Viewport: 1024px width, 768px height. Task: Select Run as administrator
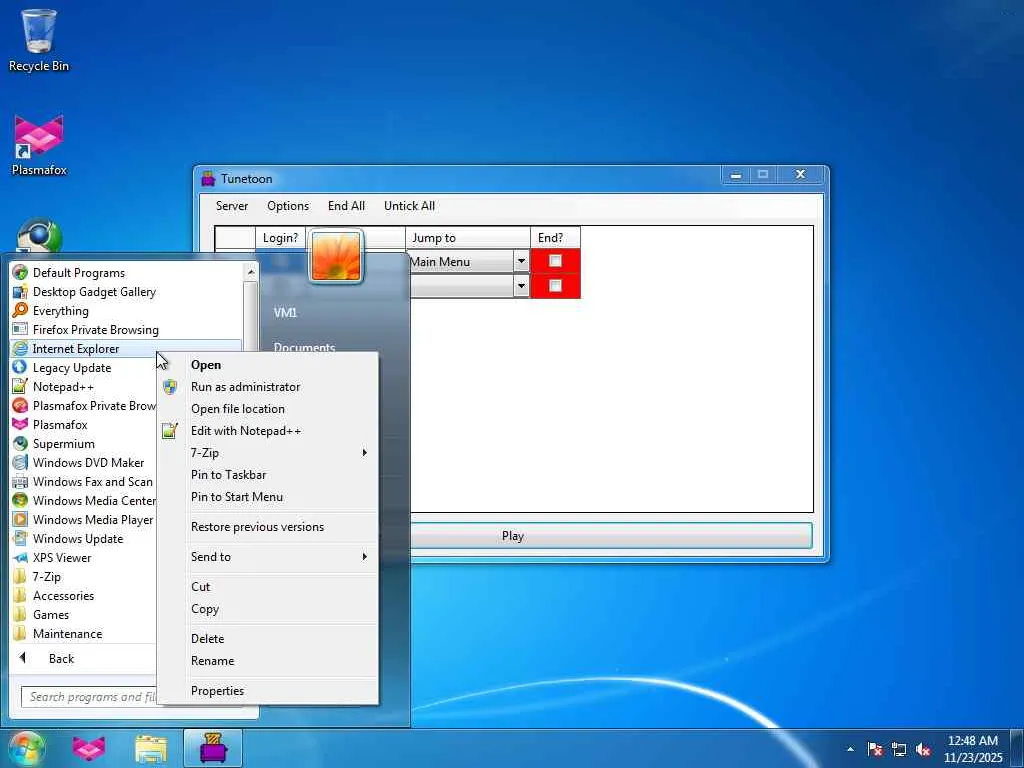268,387
